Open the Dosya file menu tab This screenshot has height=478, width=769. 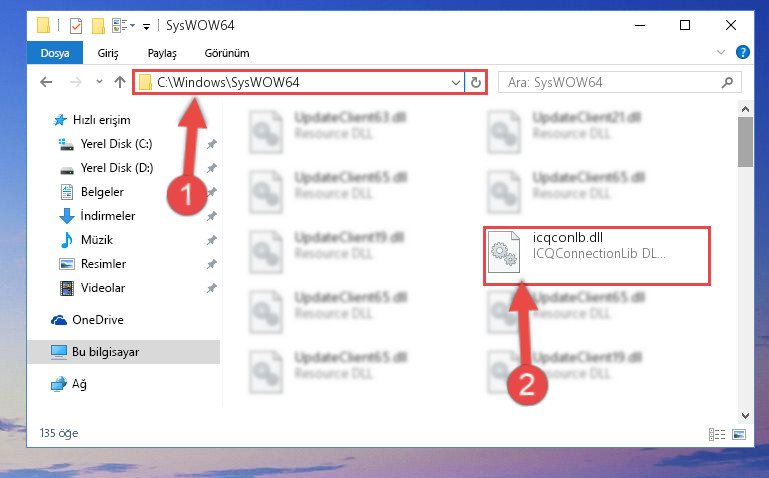click(54, 53)
